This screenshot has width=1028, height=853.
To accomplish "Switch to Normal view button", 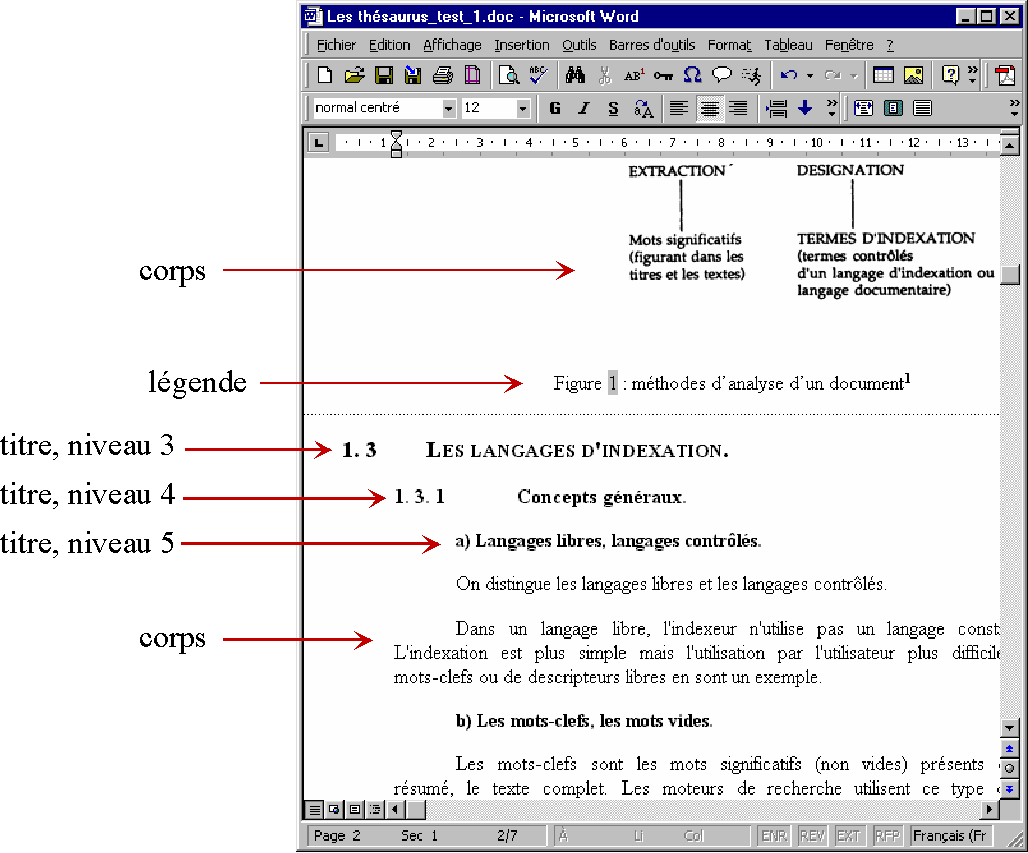I will point(315,810).
